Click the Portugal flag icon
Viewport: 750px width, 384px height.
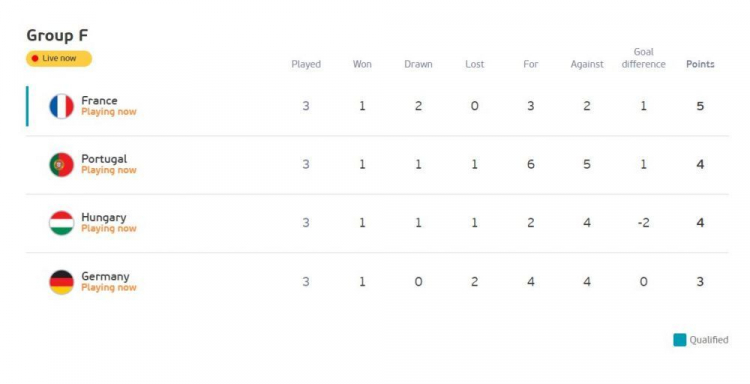[x=62, y=165]
